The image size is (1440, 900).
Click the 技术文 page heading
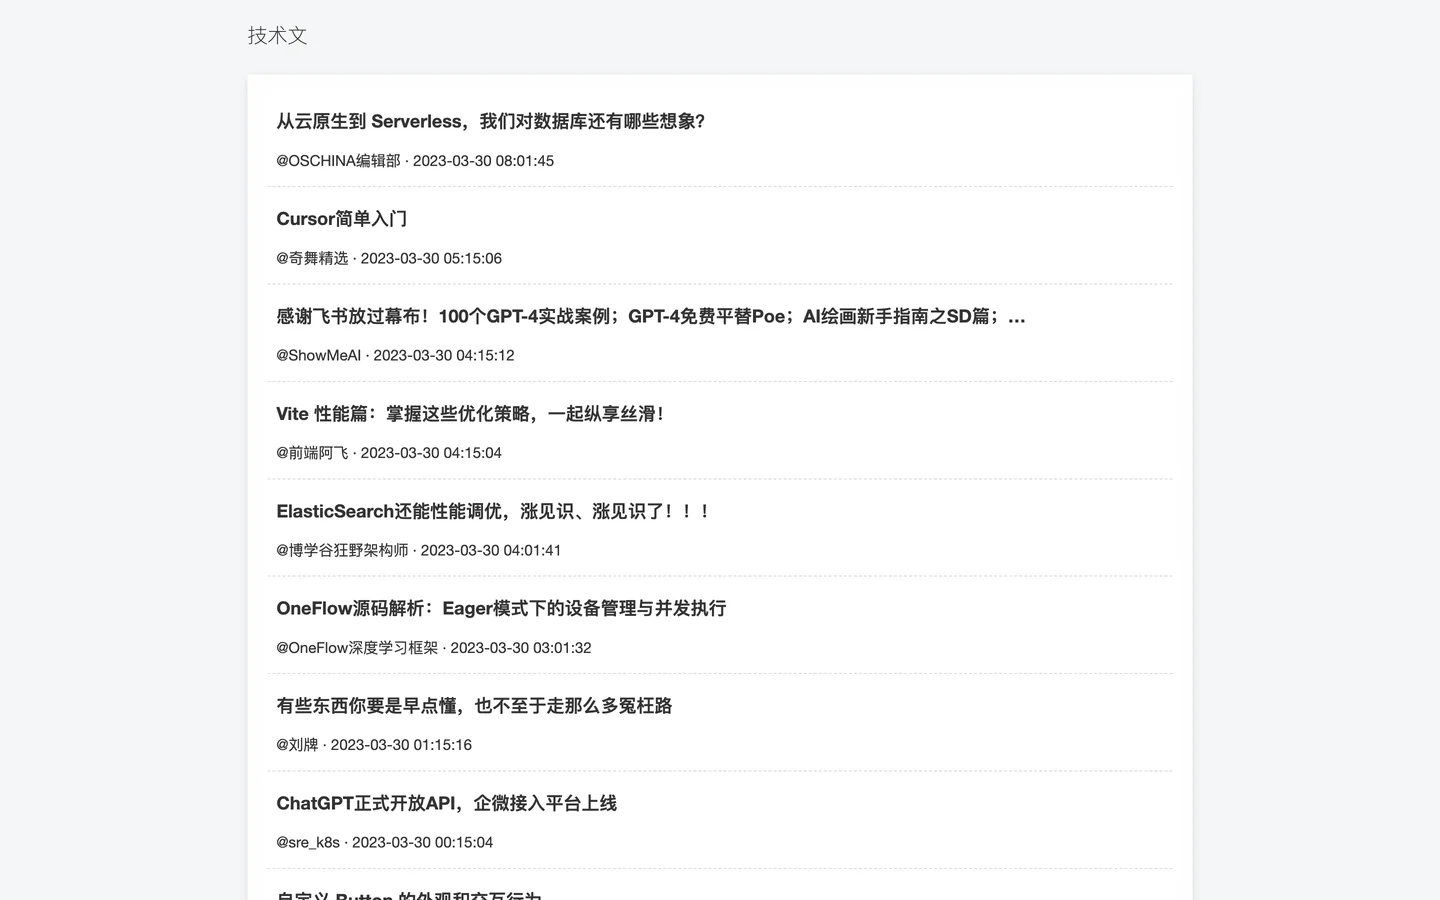coord(277,36)
